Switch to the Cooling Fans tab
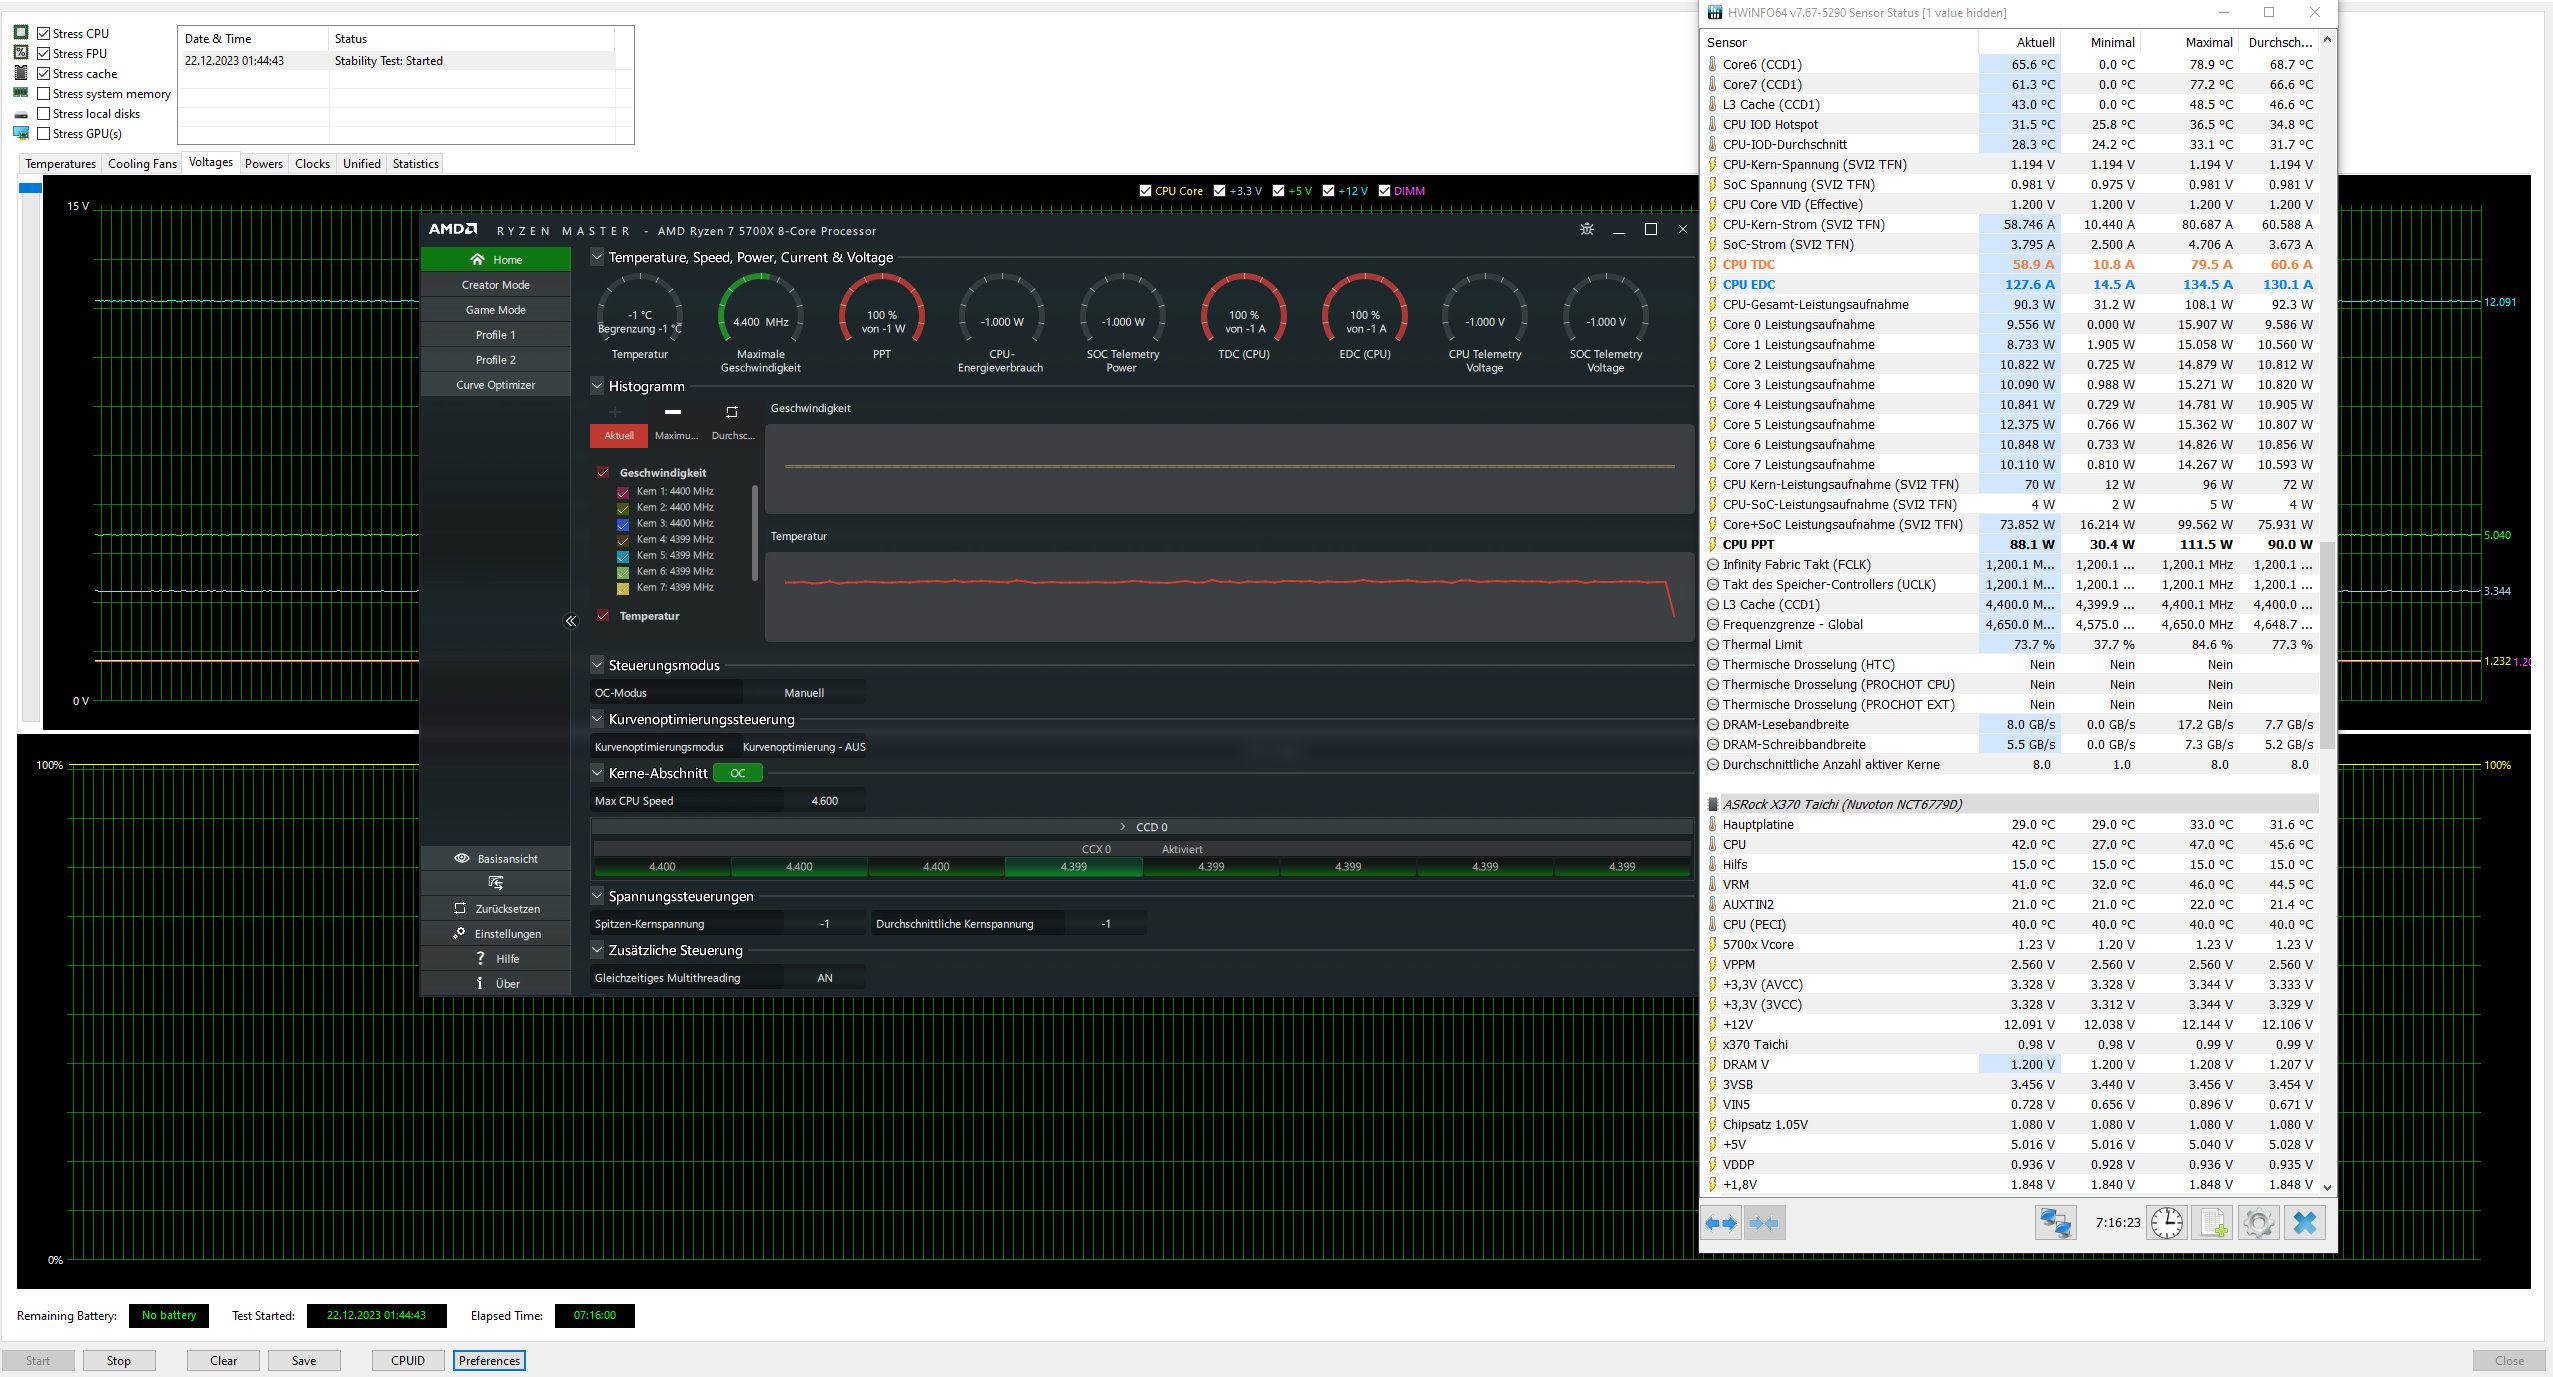Viewport: 2553px width, 1377px height. [x=142, y=163]
